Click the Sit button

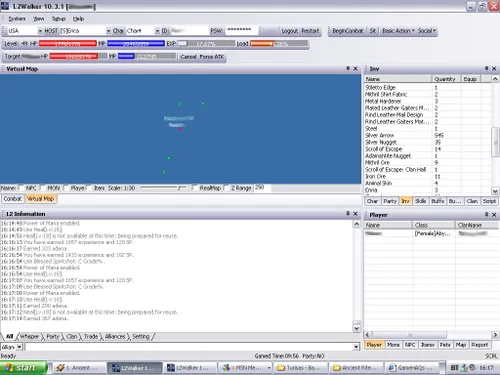[373, 31]
